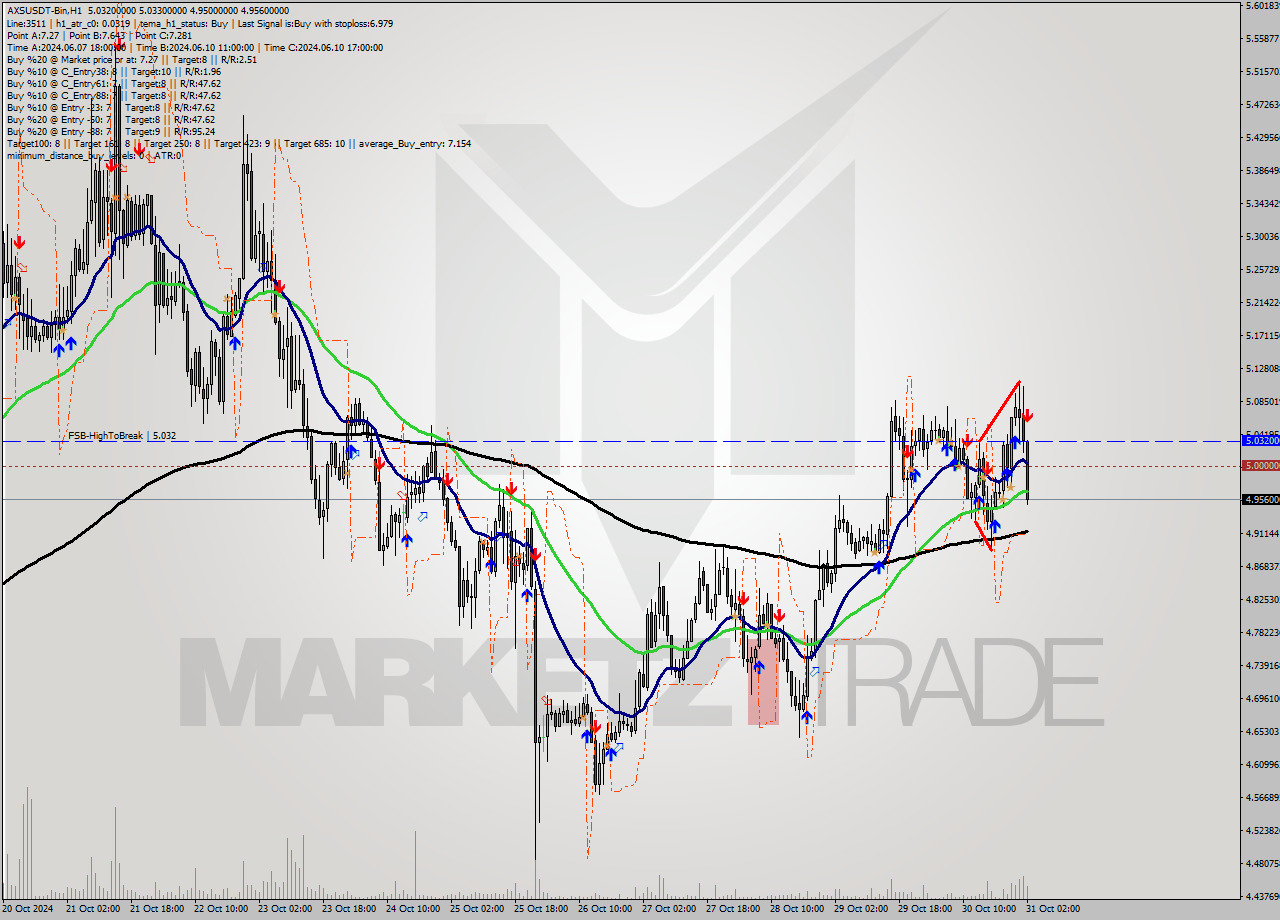Click the '22 Oct 10:00' time label
This screenshot has width=1280, height=920.
pos(220,909)
